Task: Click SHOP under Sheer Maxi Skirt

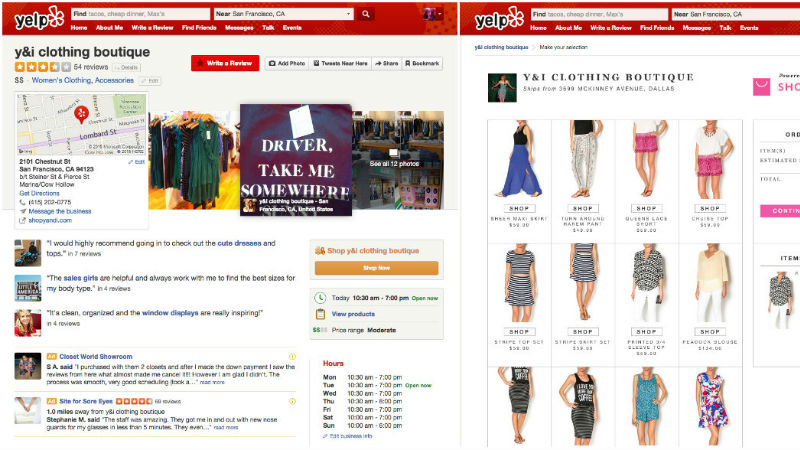Action: coord(519,208)
